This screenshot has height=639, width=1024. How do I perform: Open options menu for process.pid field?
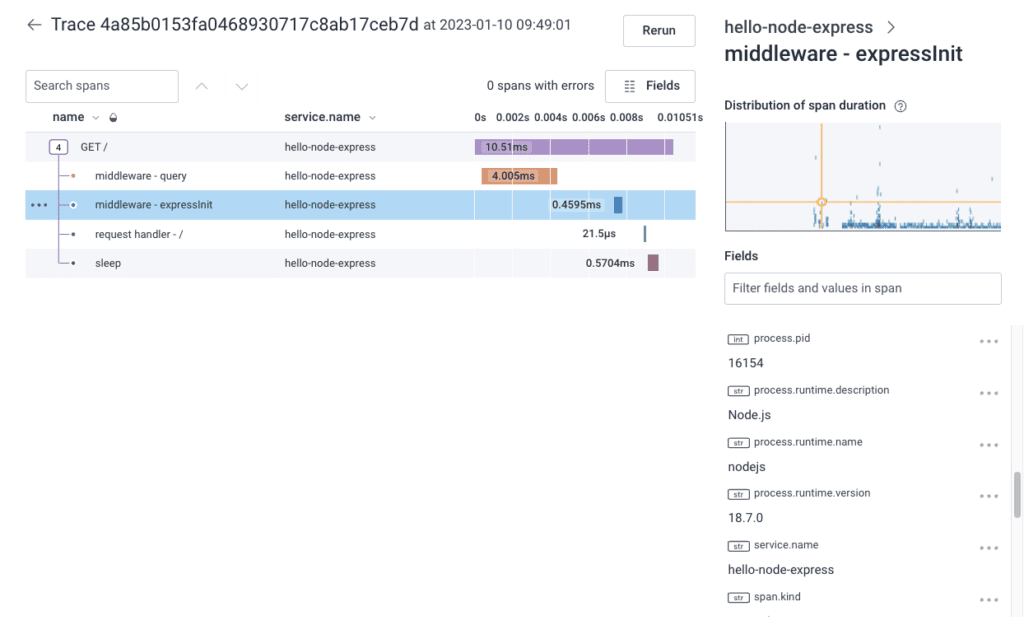988,341
